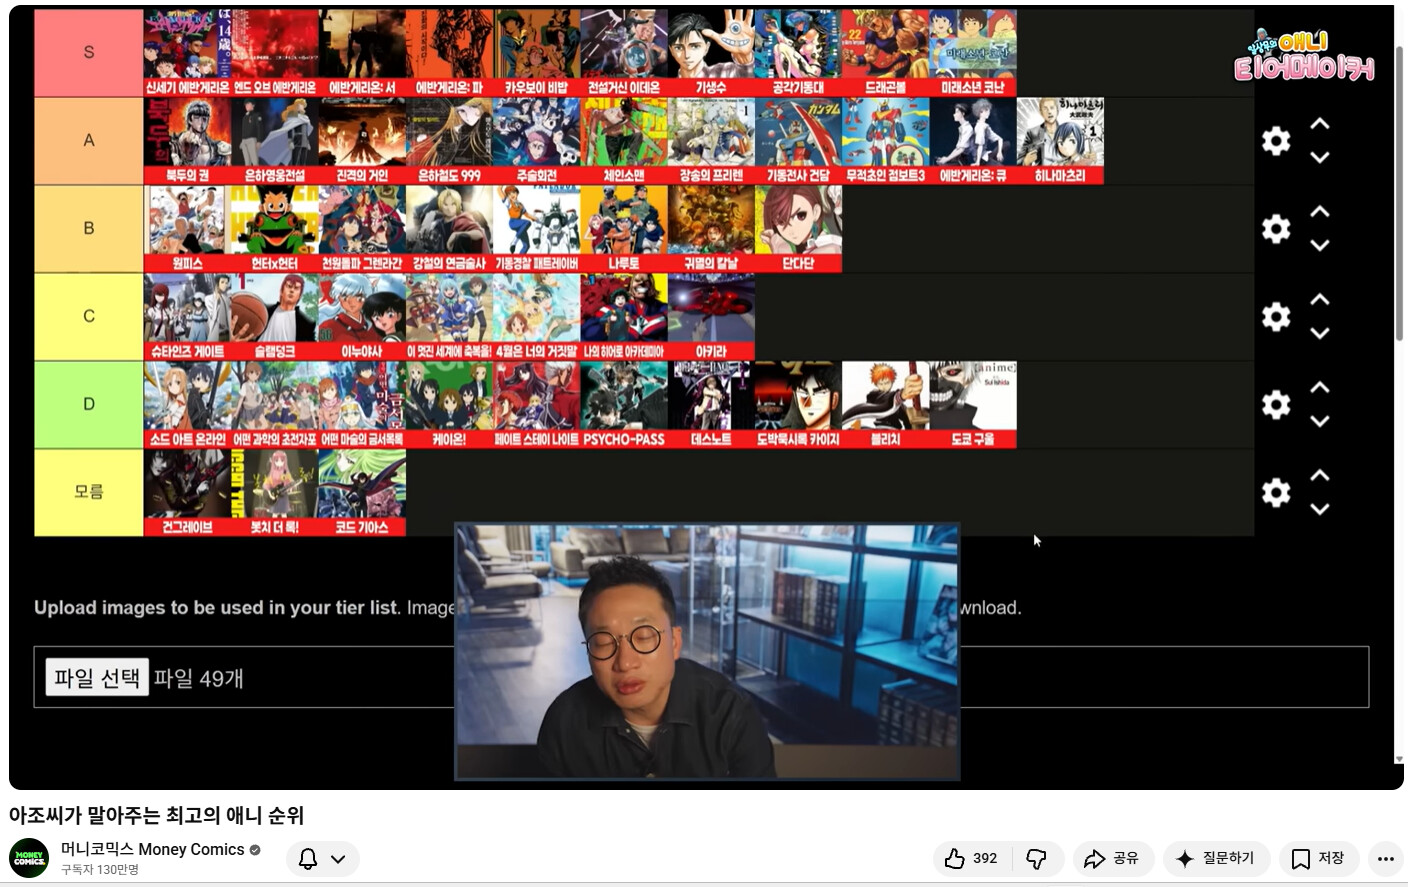Open settings gear for tier A row
Image resolution: width=1408 pixels, height=887 pixels.
(1276, 141)
